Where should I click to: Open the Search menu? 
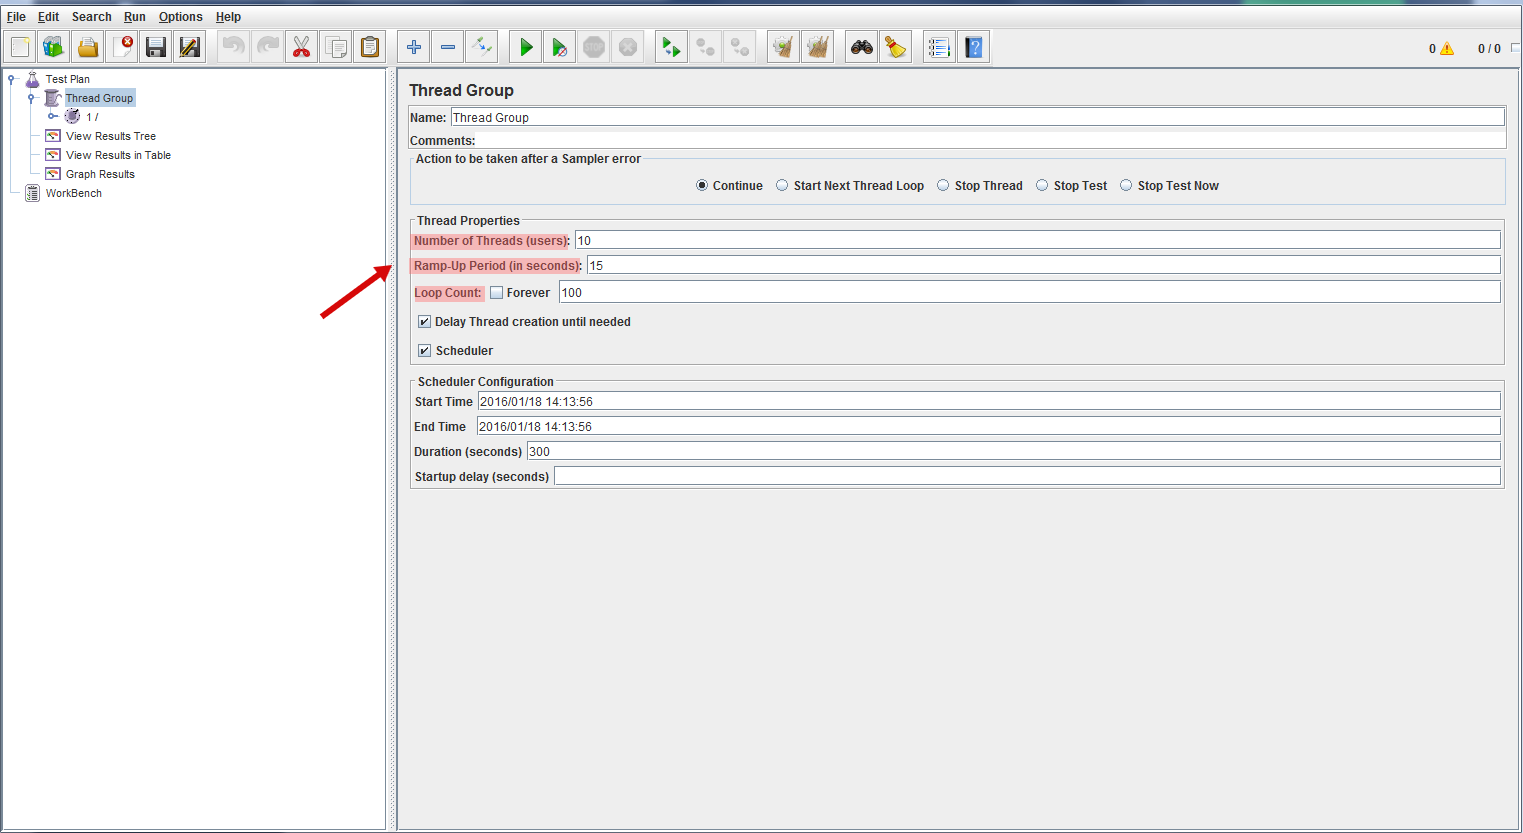point(91,17)
